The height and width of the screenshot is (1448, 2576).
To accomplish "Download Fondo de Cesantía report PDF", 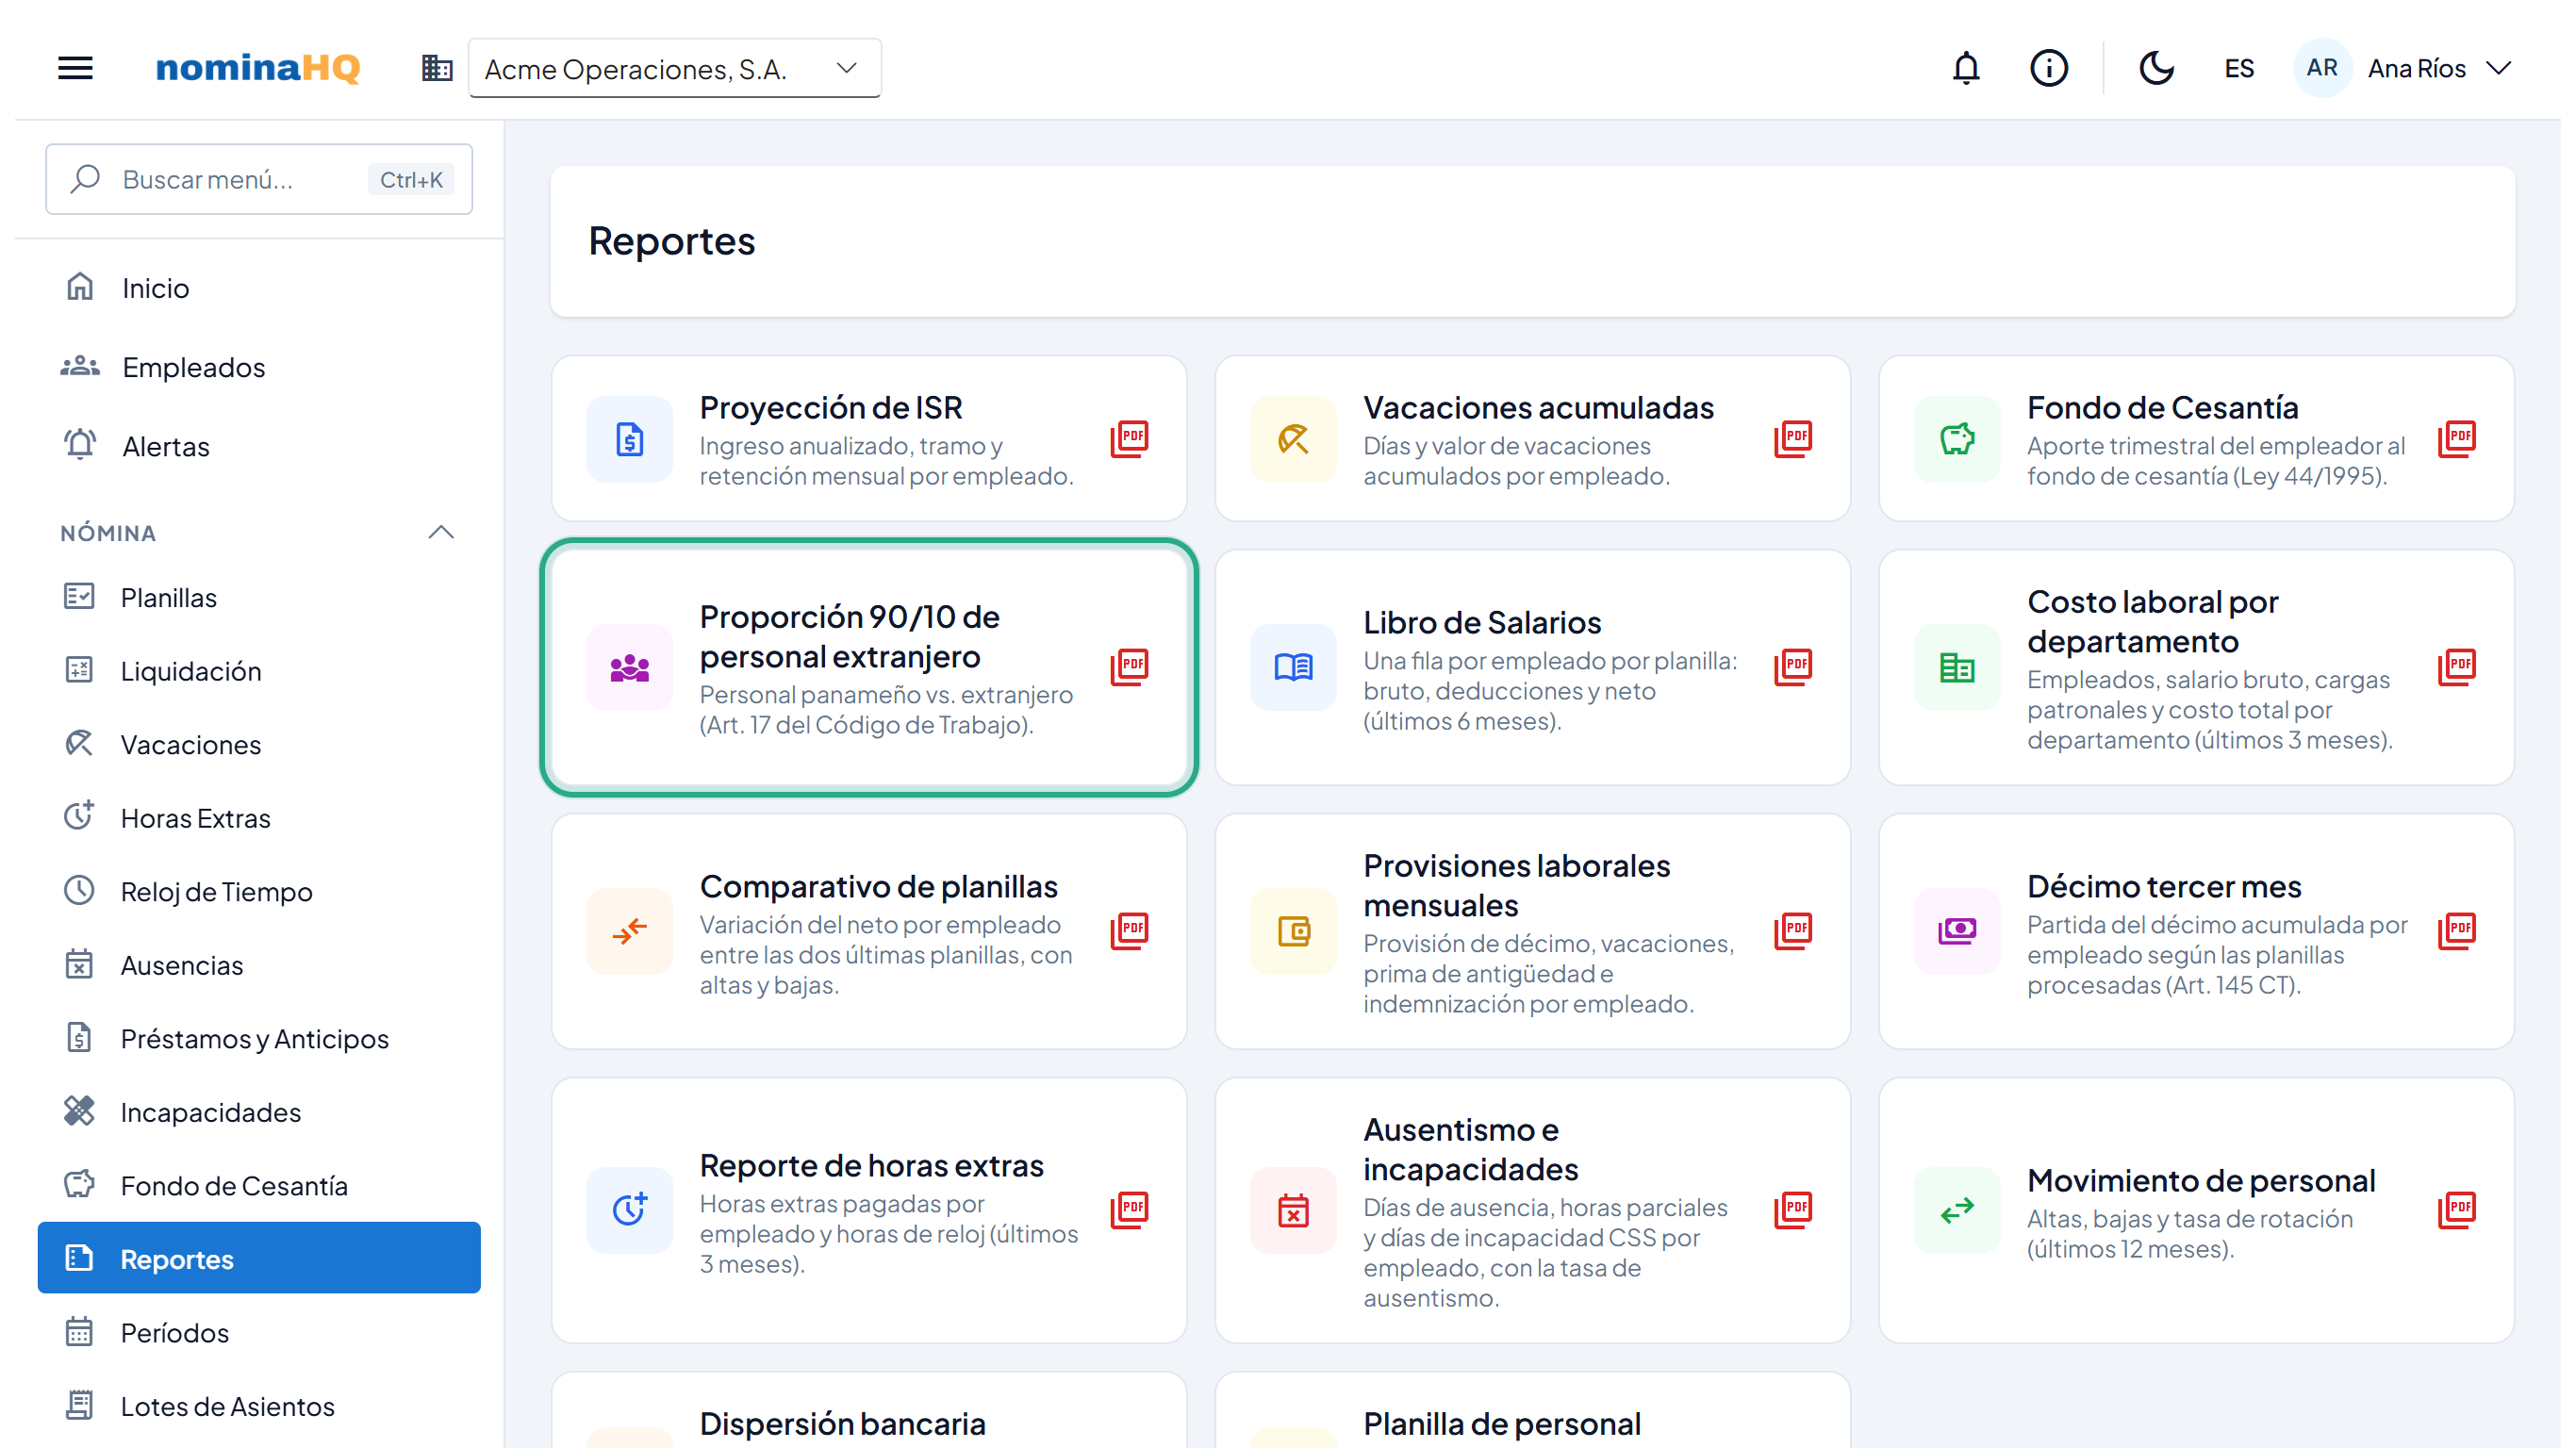I will (2457, 438).
